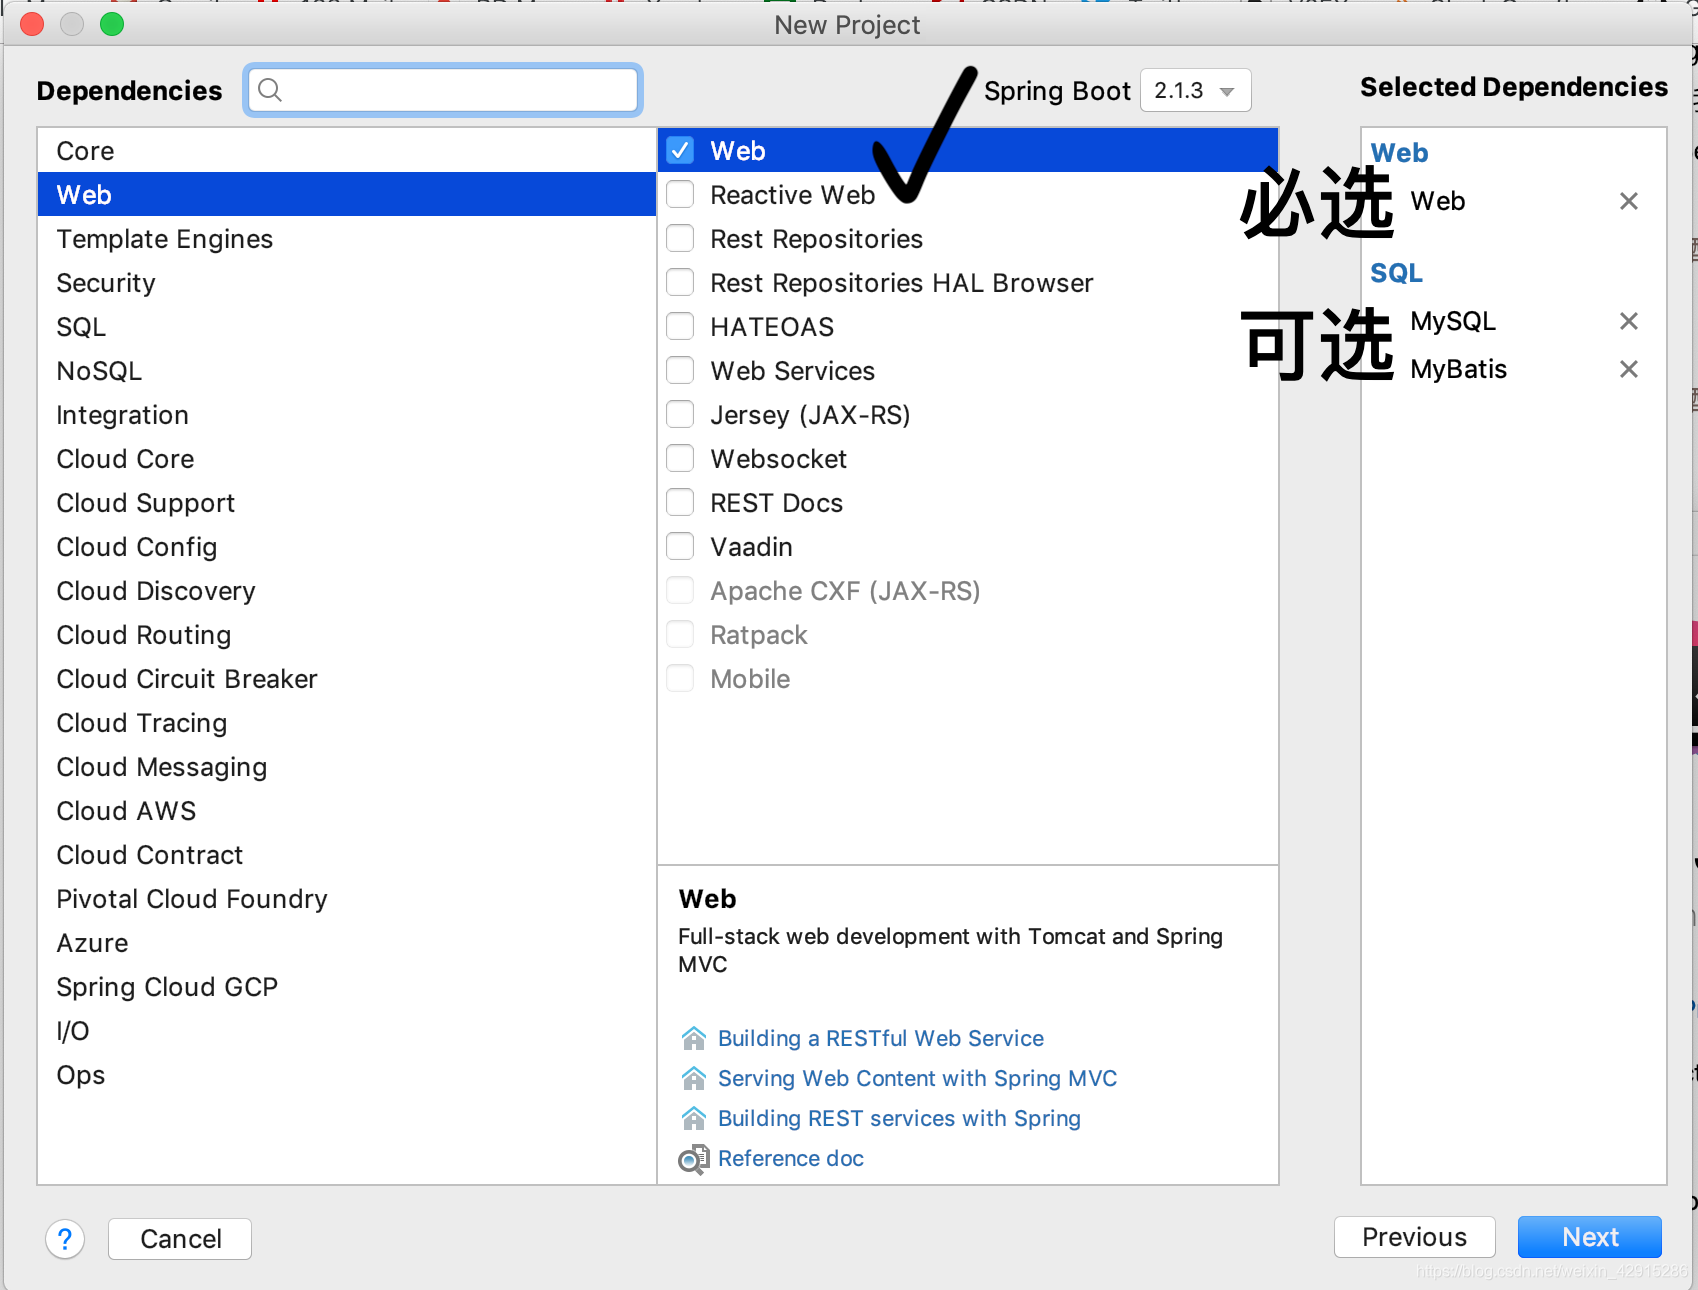Viewport: 1698px width, 1290px height.
Task: Enable the Reactive Web checkbox
Action: click(680, 194)
